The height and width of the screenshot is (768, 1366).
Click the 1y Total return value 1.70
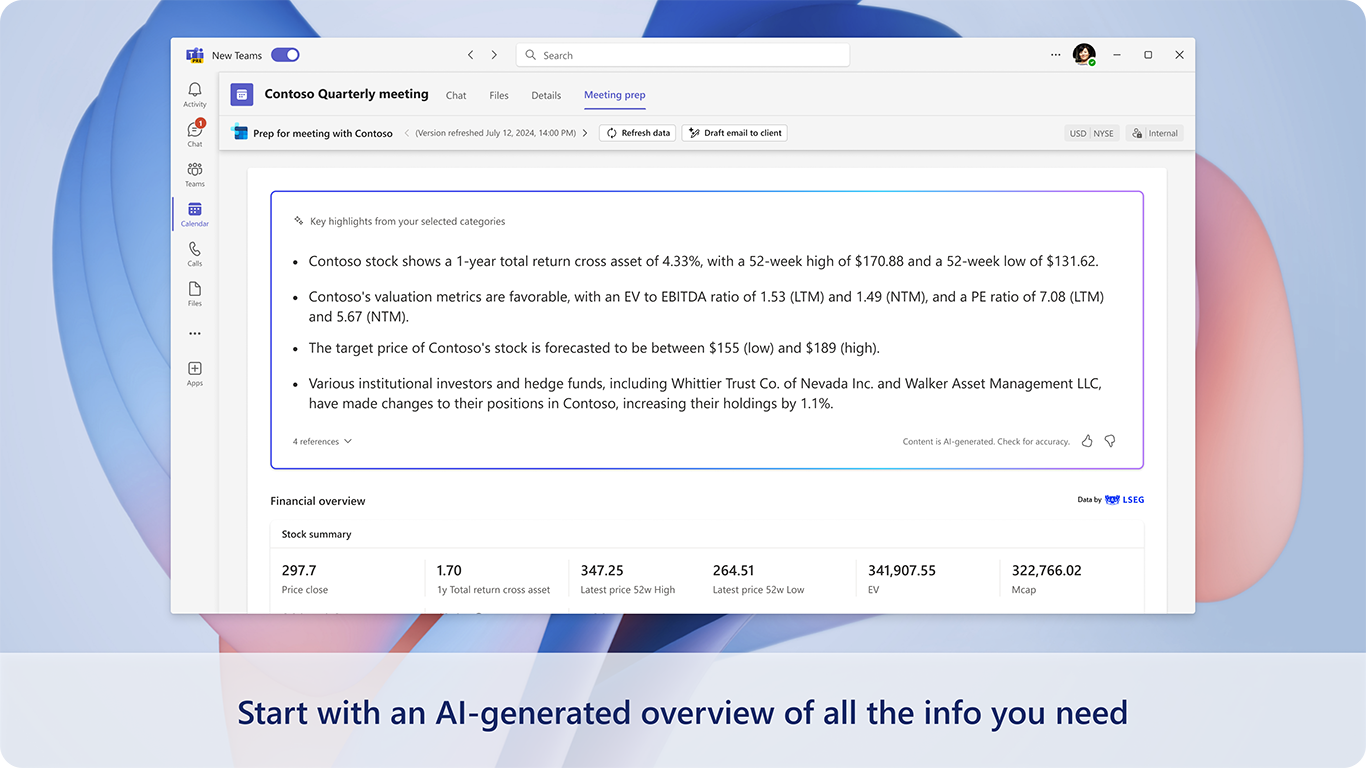click(449, 570)
